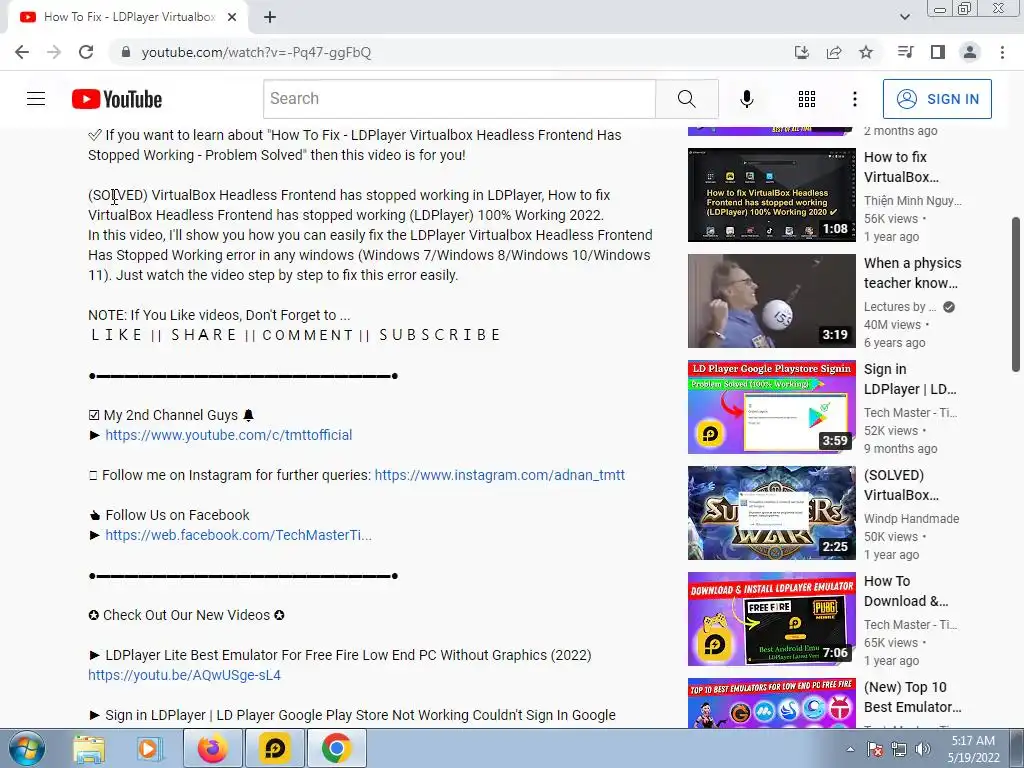Open Windows Explorer from the taskbar

pos(89,748)
